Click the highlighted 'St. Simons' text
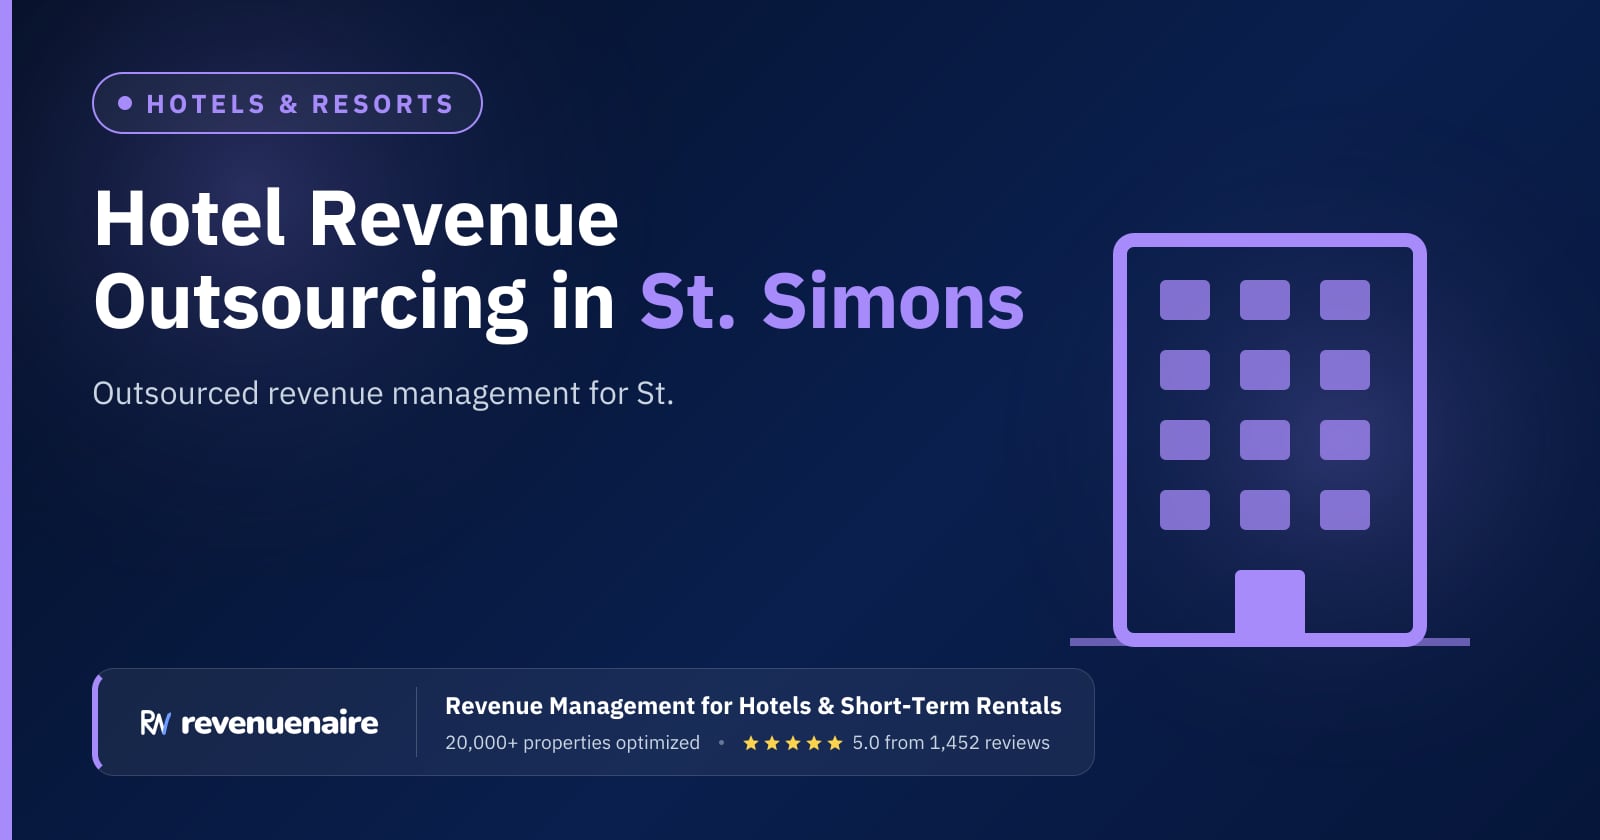This screenshot has height=840, width=1600. [832, 301]
